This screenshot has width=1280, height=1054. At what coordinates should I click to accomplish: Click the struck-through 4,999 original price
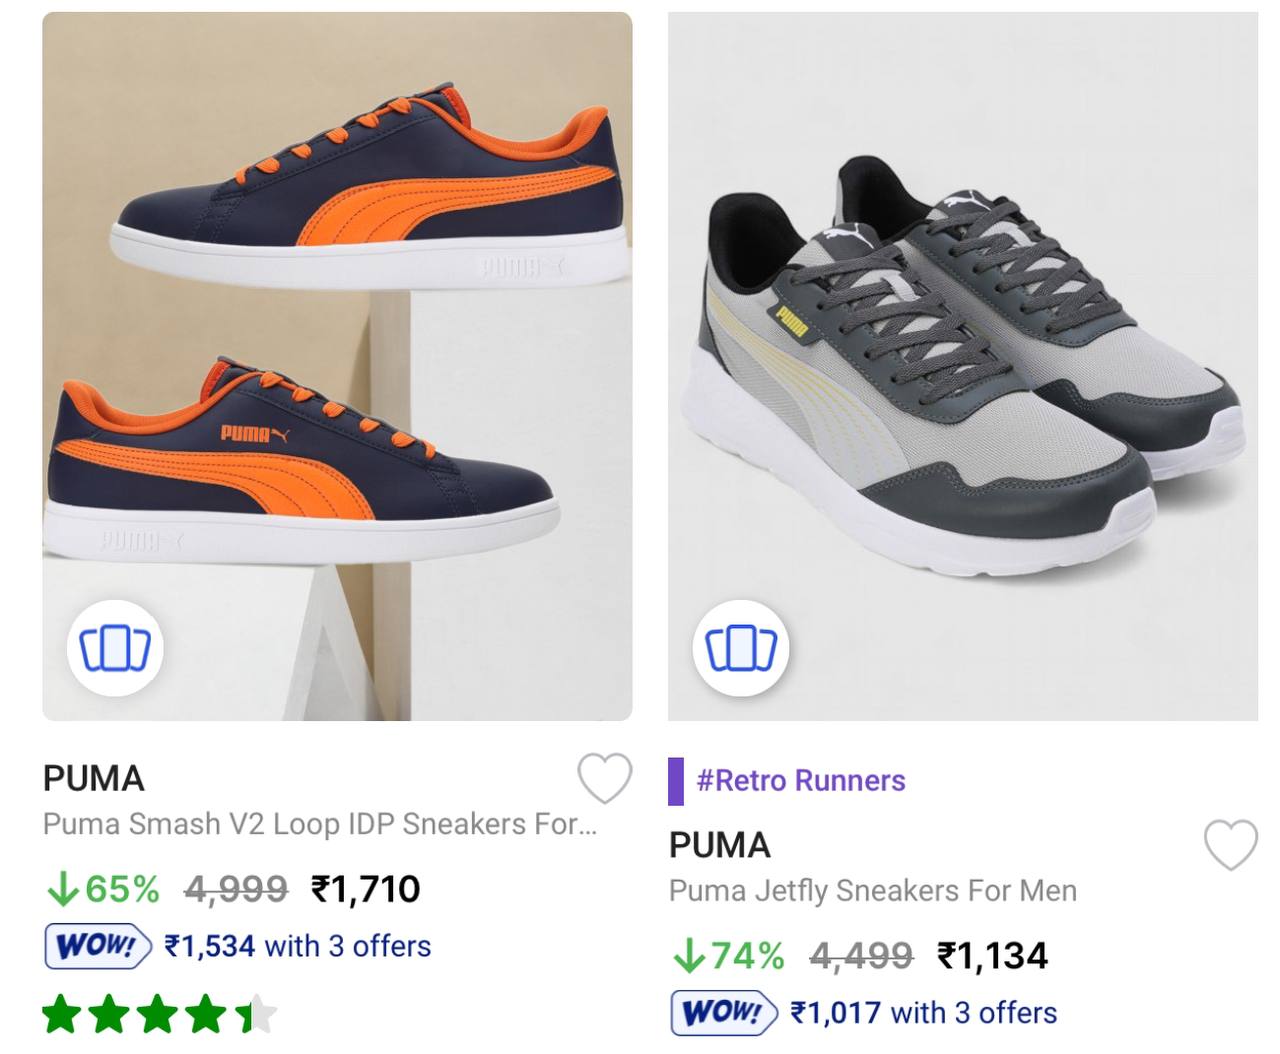click(236, 889)
